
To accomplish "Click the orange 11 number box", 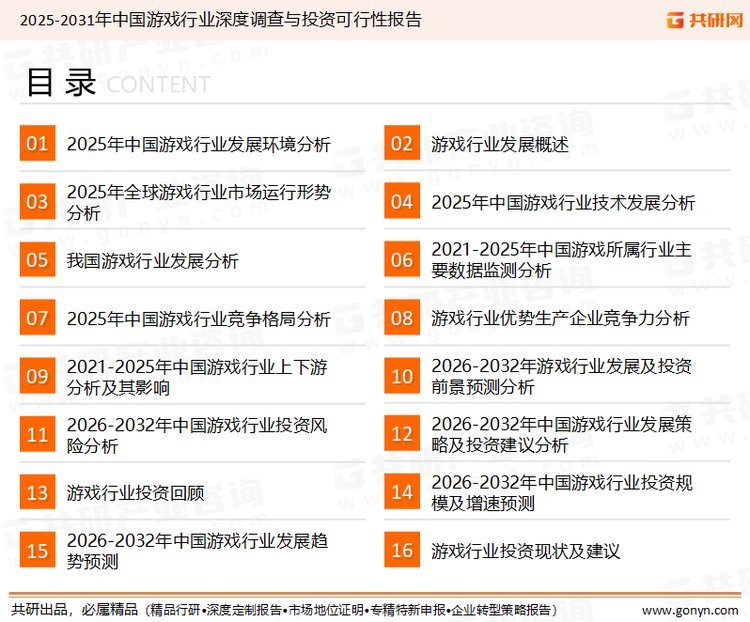I will pos(37,434).
